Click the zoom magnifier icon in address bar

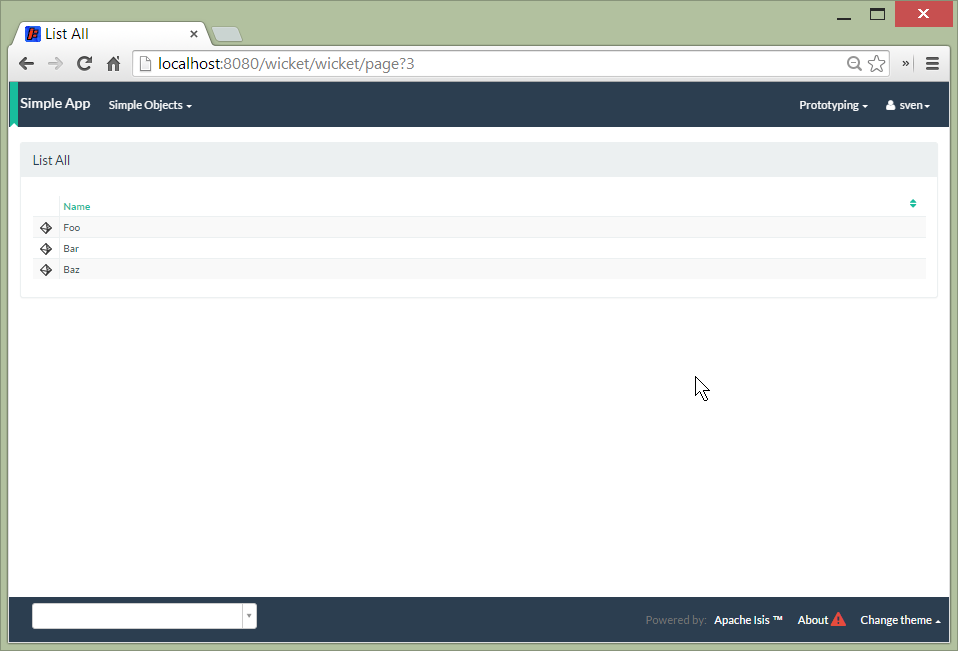pyautogui.click(x=854, y=64)
